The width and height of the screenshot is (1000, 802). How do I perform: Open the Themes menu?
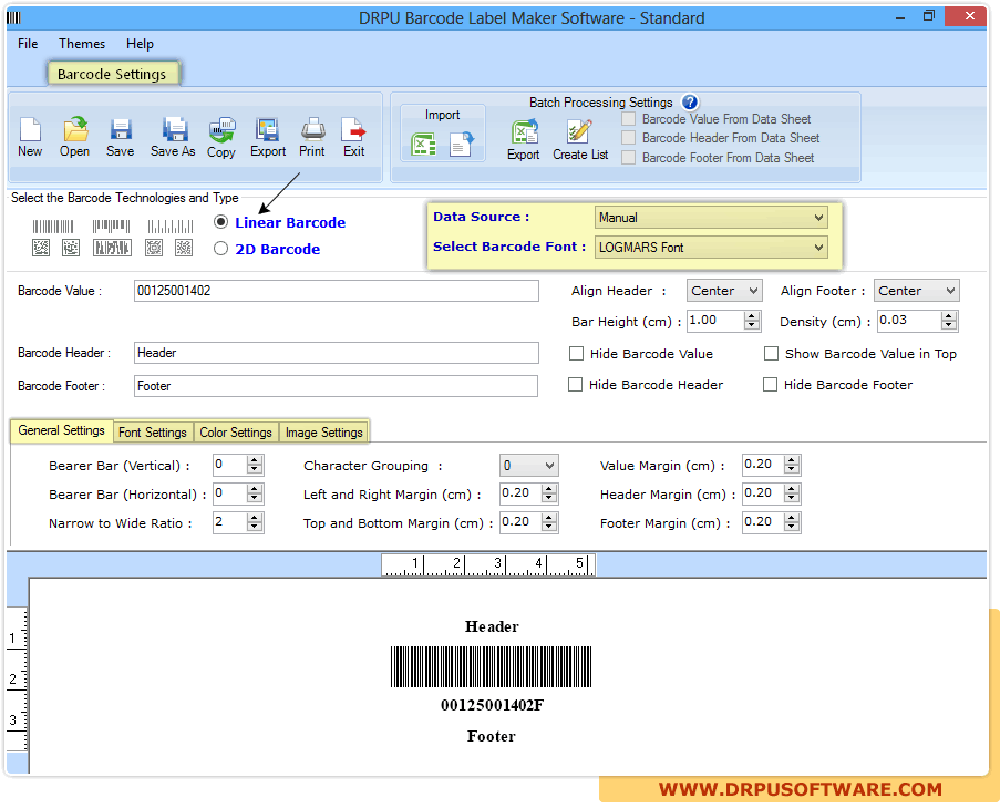(82, 43)
